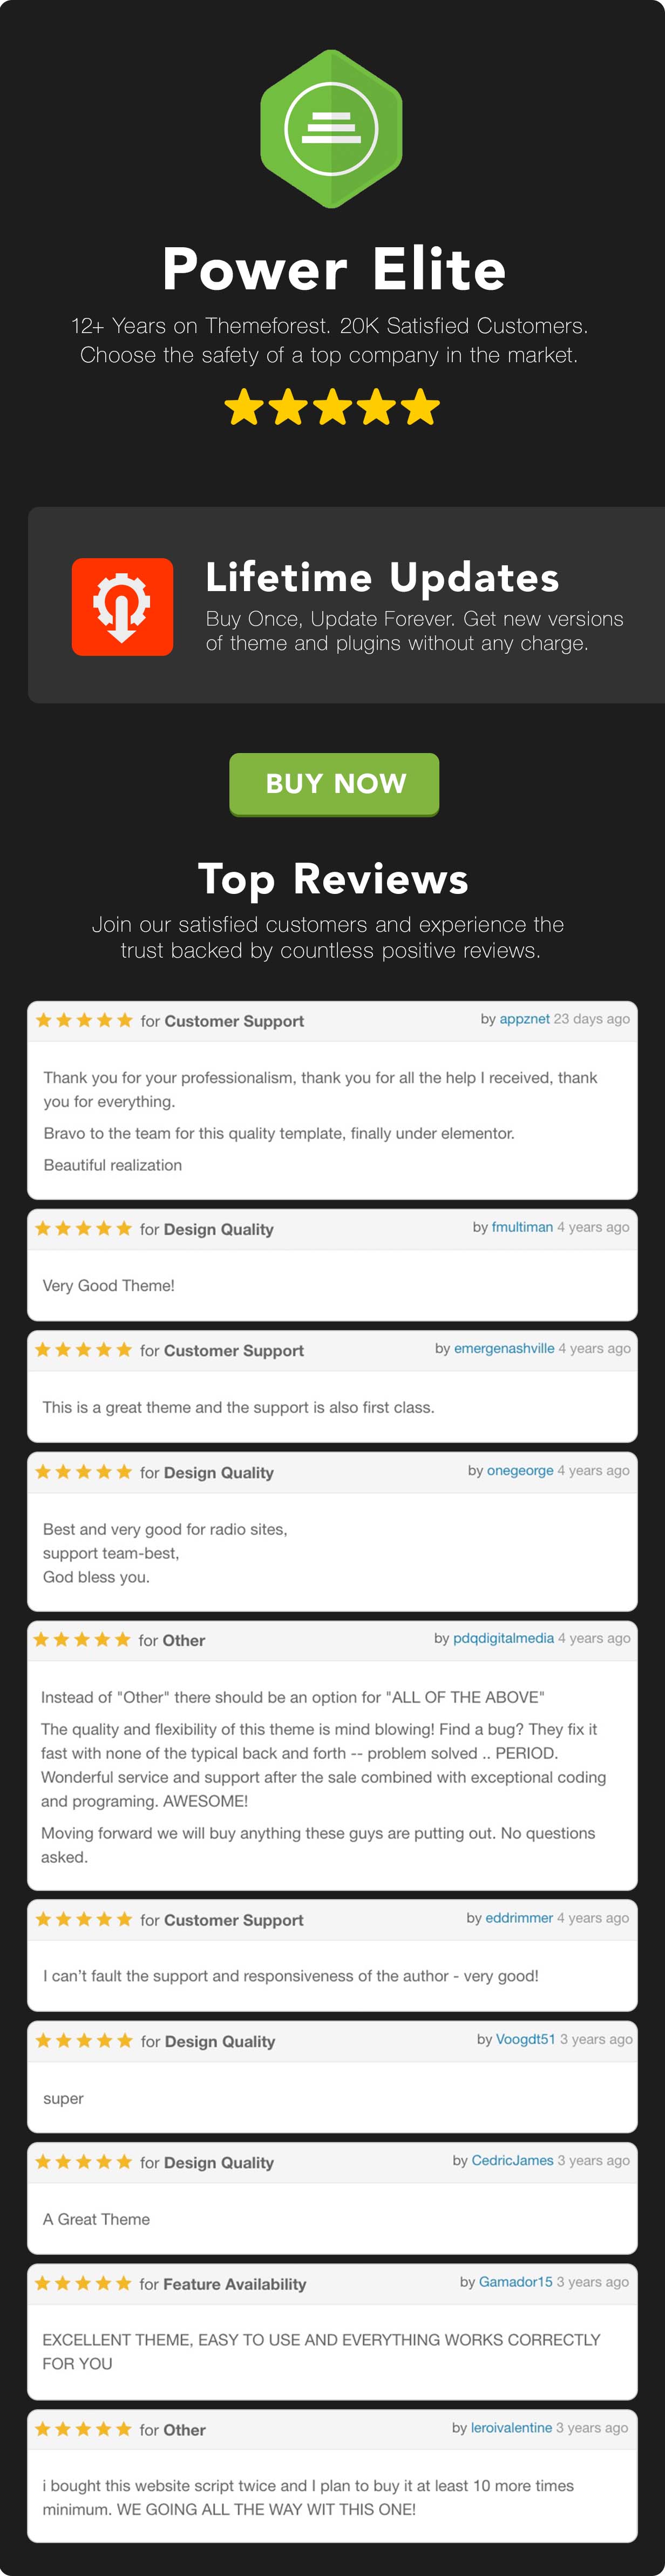The width and height of the screenshot is (665, 2576).
Task: Click the star rating on fmultiman's review
Action: pyautogui.click(x=84, y=1228)
